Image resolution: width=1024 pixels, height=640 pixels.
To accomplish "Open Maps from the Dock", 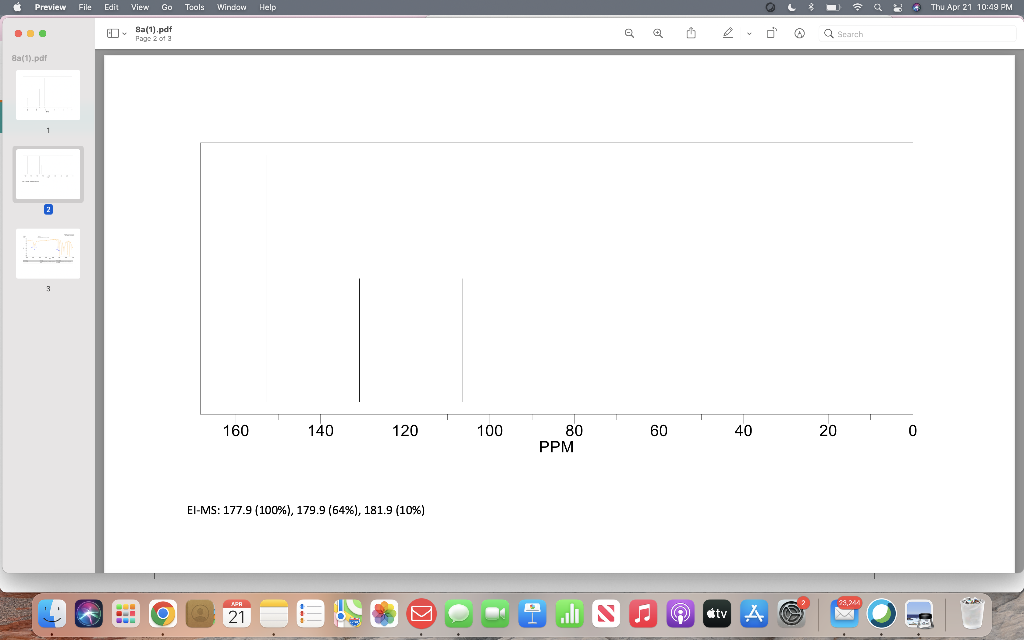I will (x=347, y=614).
